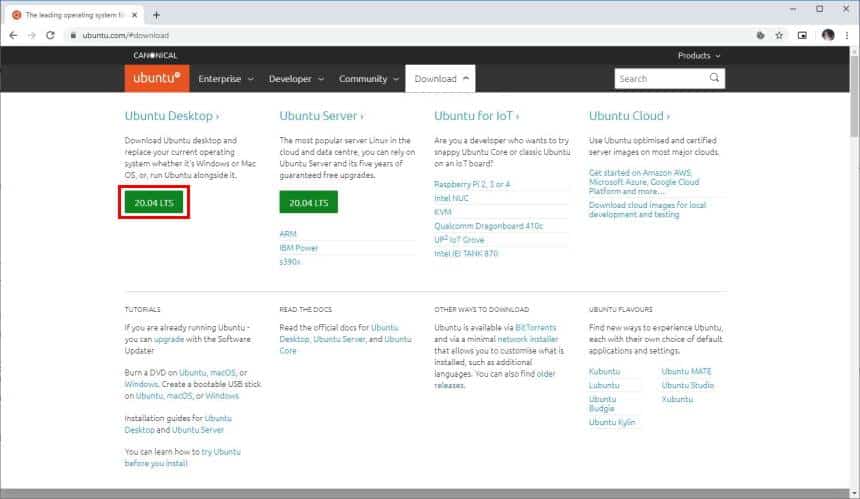Open the Intel IEI TANK 870 link
Viewport: 860px width, 499px height.
pos(466,253)
